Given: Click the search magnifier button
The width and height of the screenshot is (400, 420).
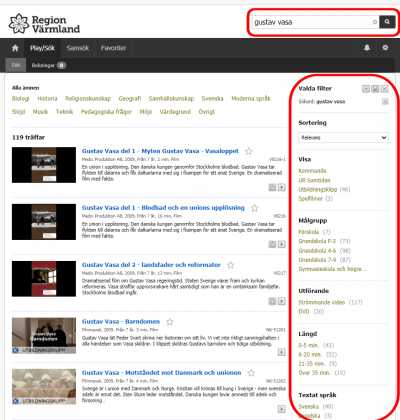Looking at the screenshot, I should (x=387, y=22).
